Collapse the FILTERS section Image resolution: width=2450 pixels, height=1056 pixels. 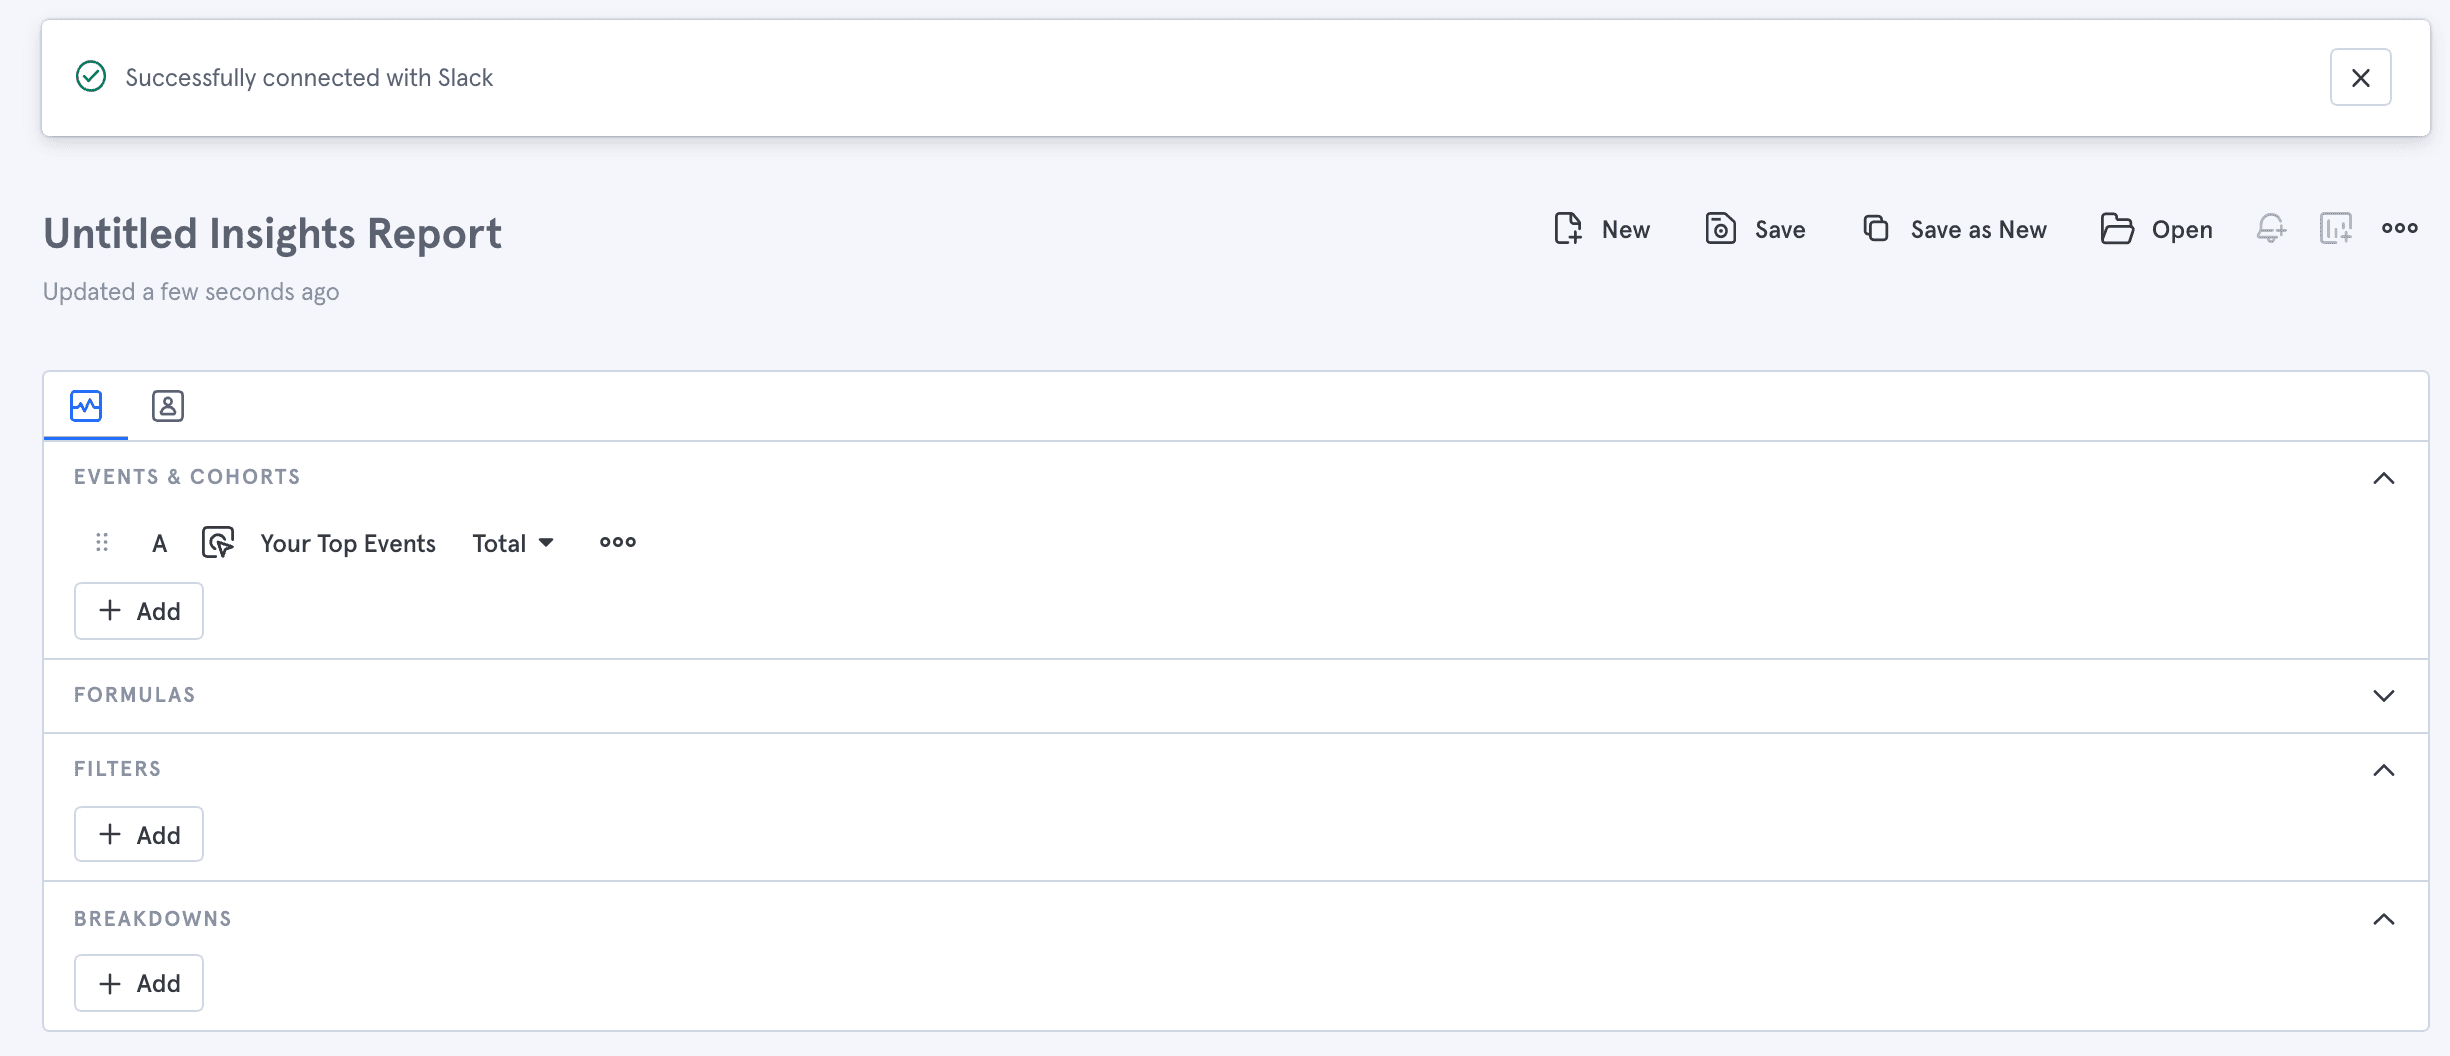click(2385, 769)
